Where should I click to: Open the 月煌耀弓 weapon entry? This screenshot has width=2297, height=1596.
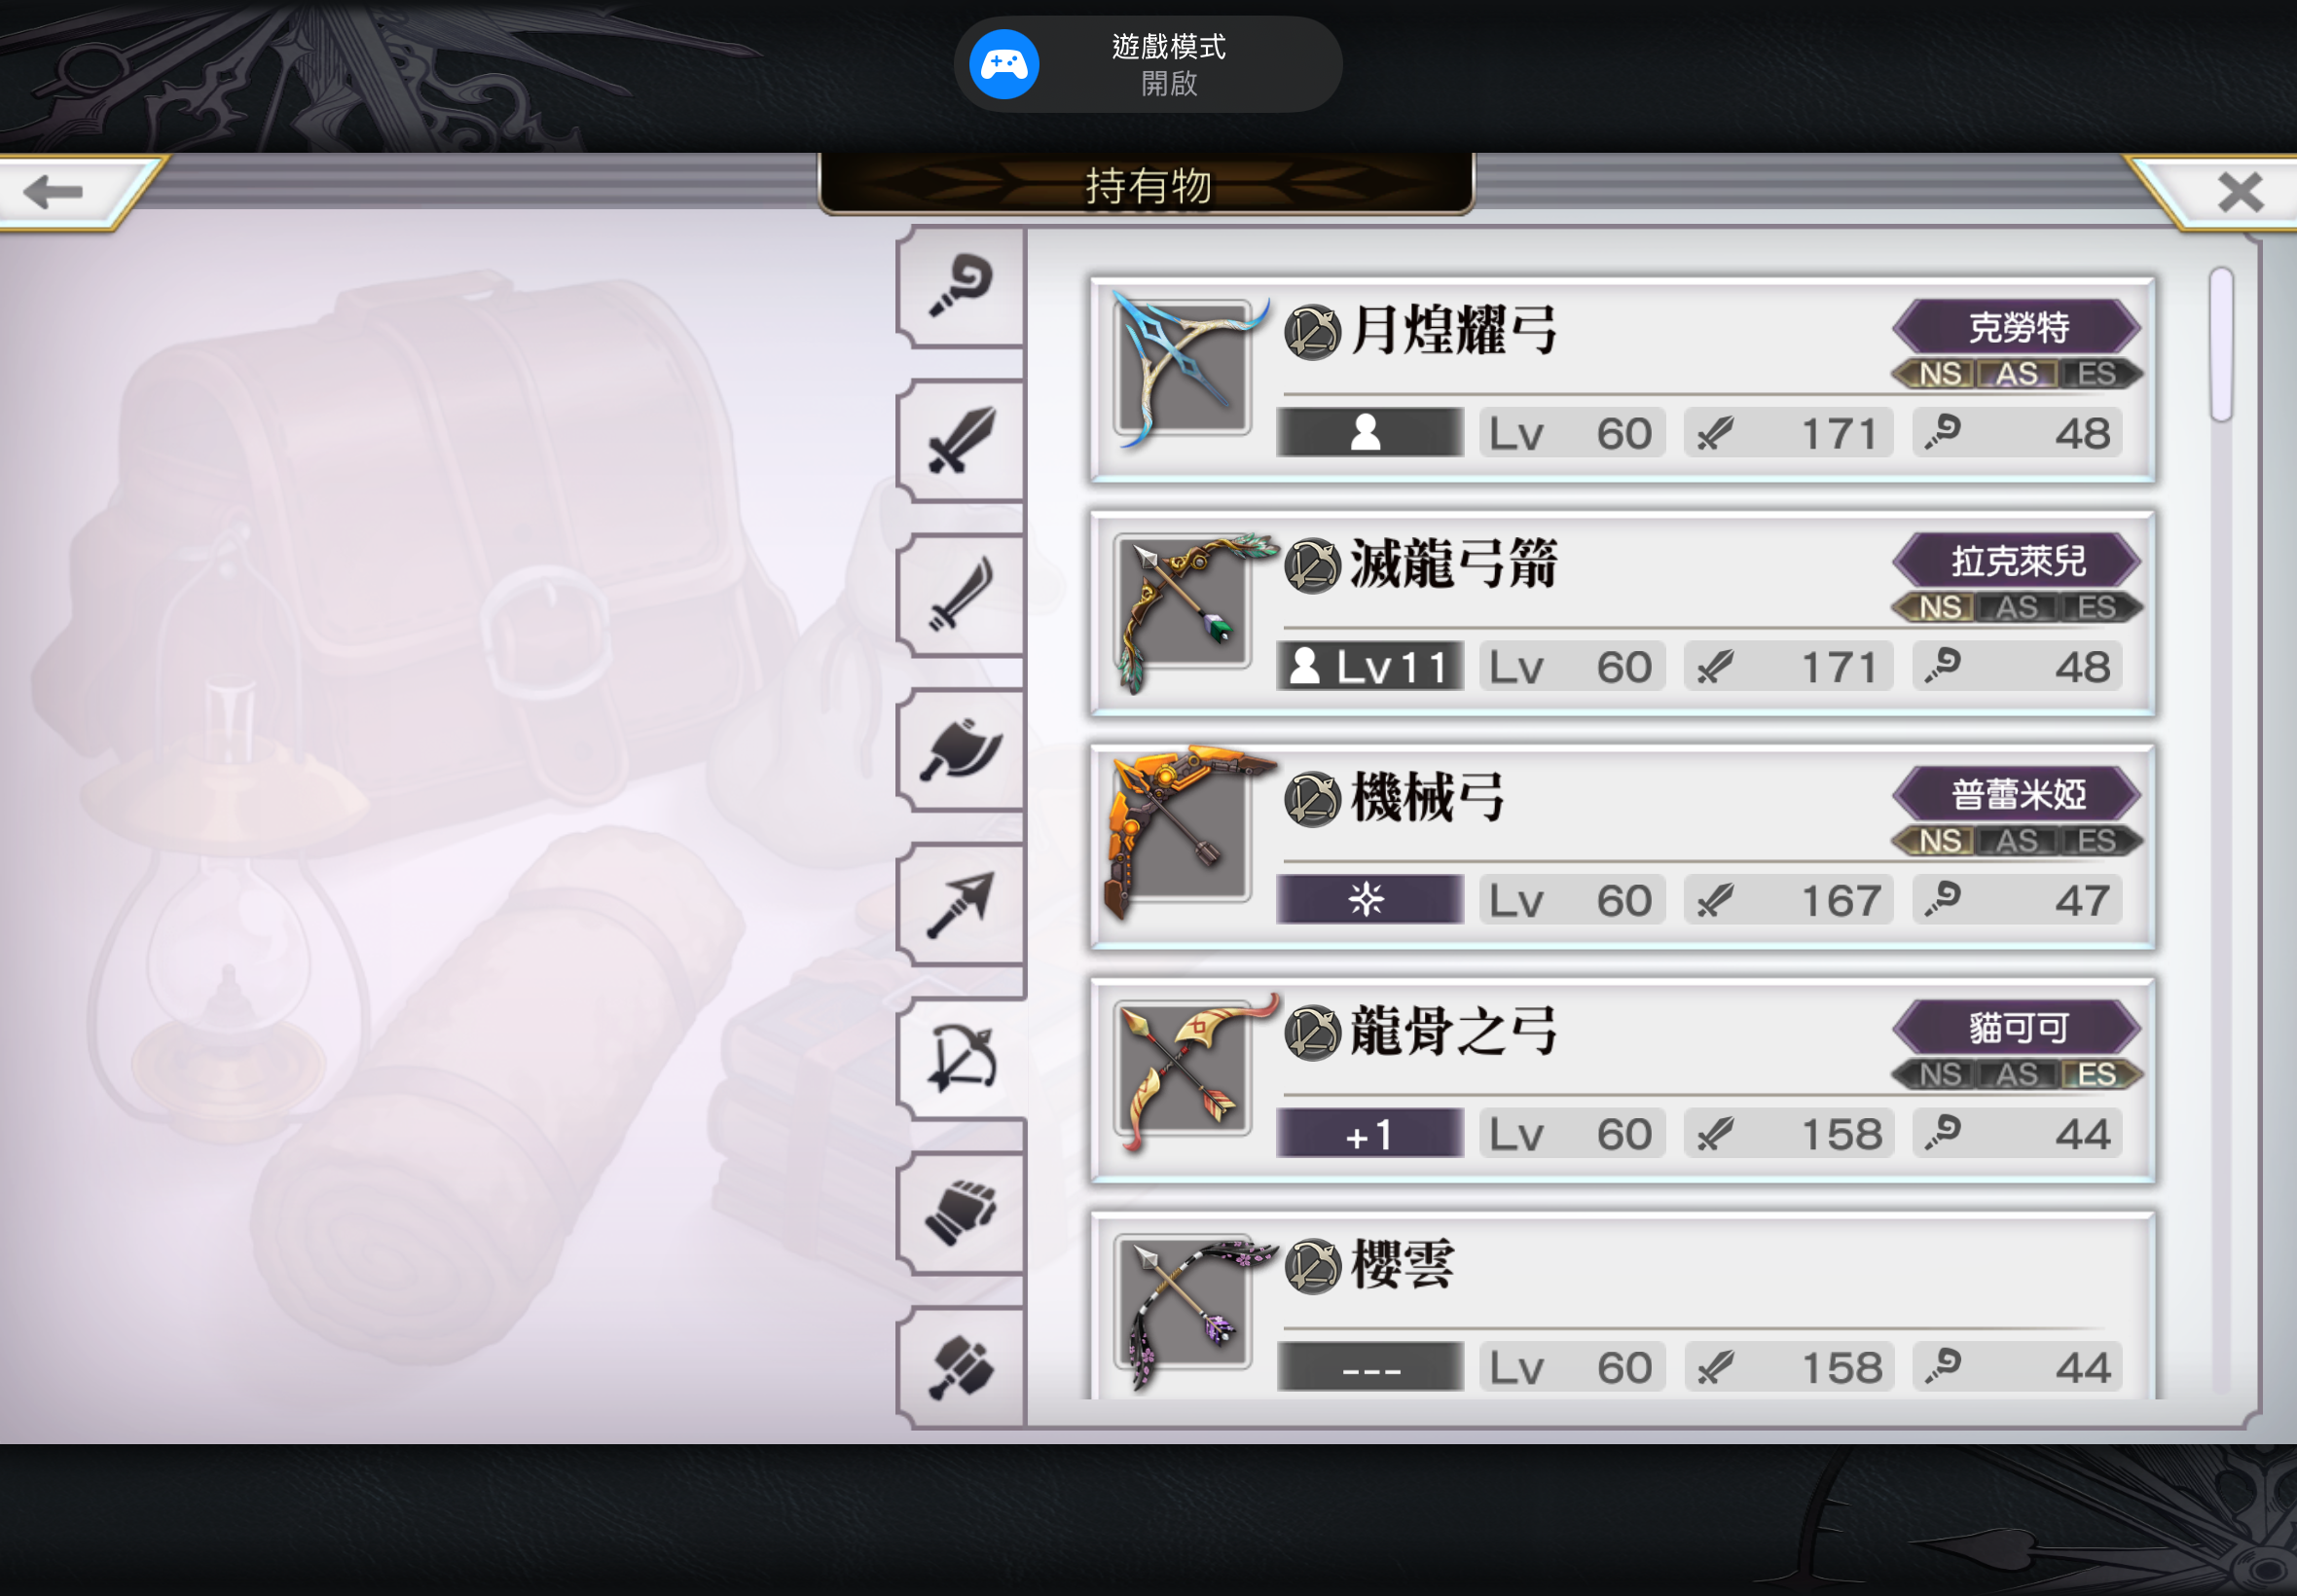pos(1622,380)
